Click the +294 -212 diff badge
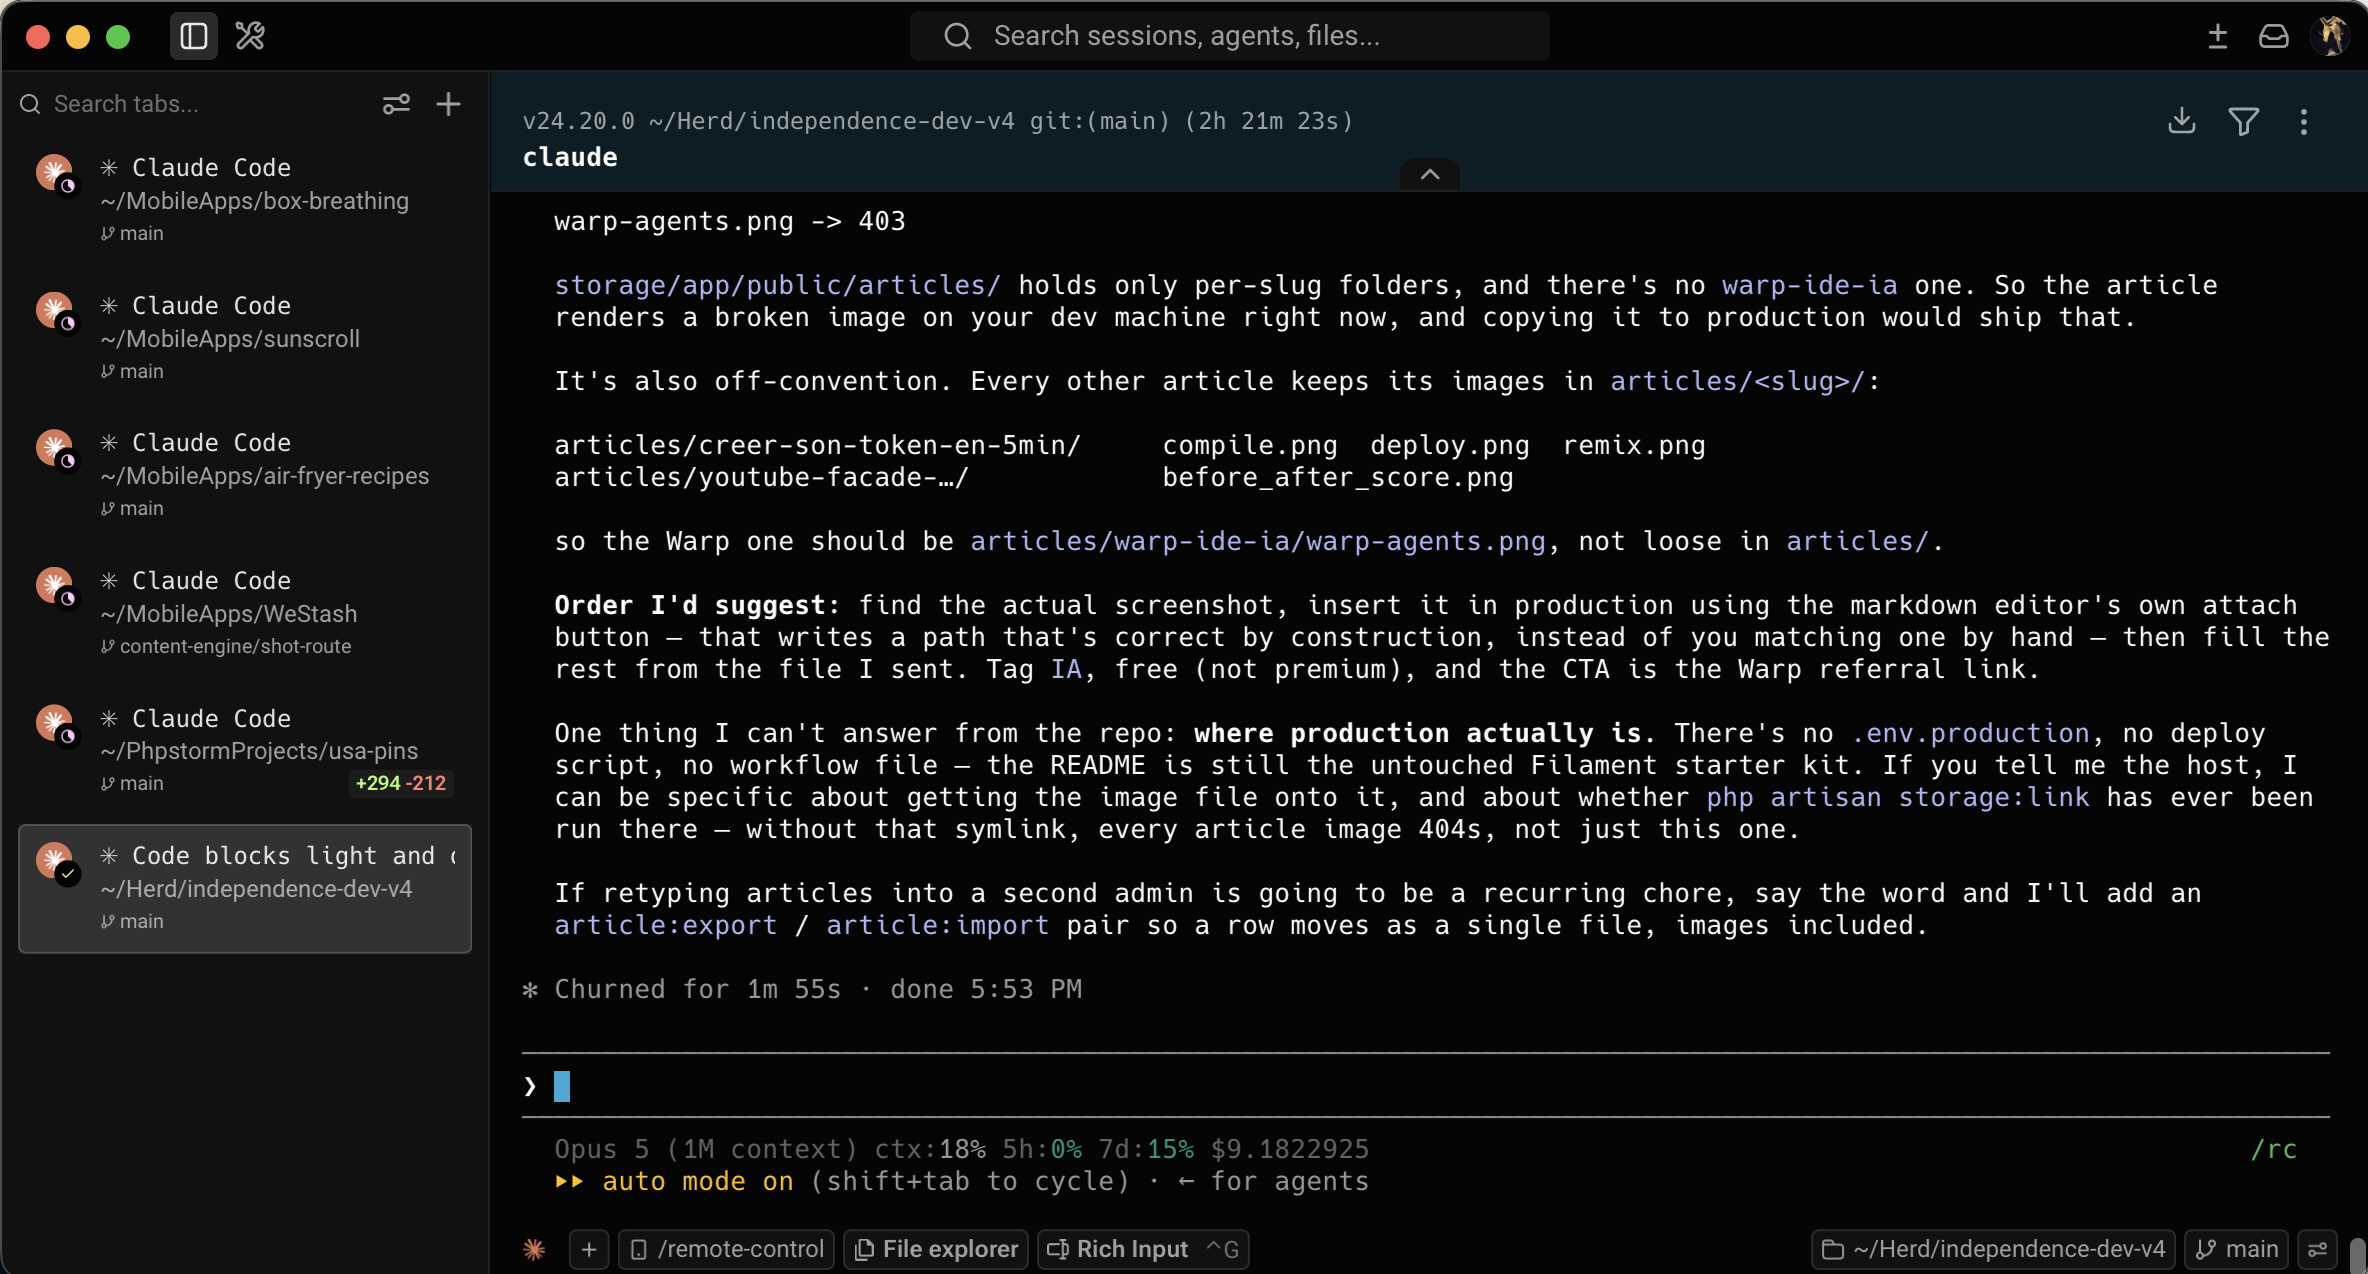The height and width of the screenshot is (1274, 2368). click(401, 783)
